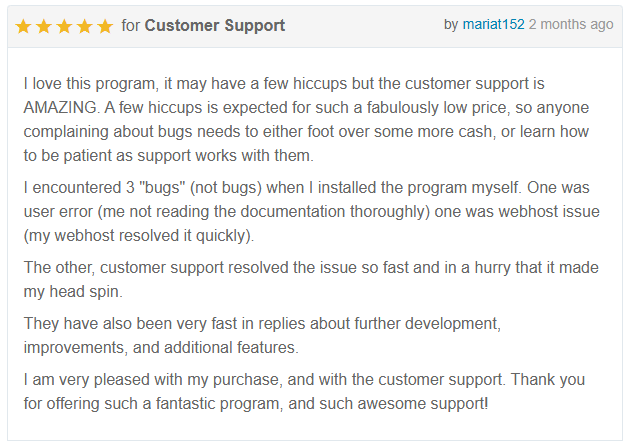Click the paragraph starting "I encountered 3"
Image resolution: width=630 pixels, height=447 pixels.
[x=300, y=212]
